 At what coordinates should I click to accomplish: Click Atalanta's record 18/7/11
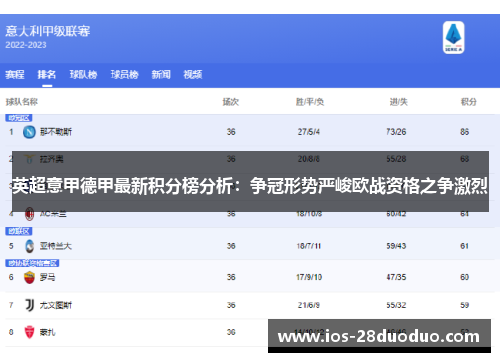coord(309,246)
